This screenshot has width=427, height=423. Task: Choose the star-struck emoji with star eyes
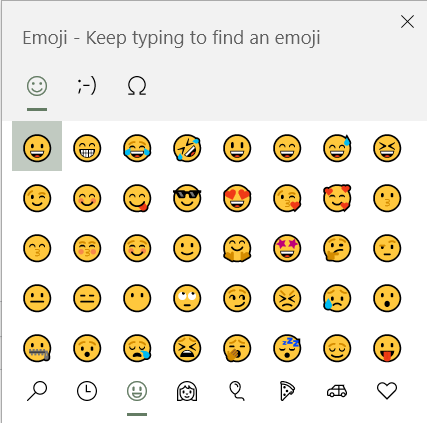coord(287,248)
